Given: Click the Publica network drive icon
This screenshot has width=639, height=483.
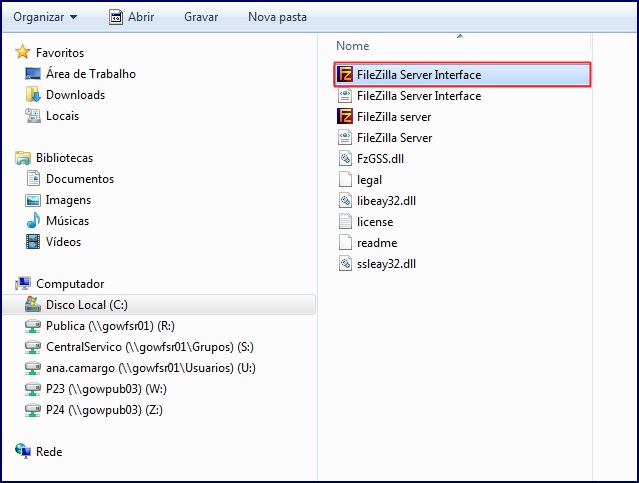Looking at the screenshot, I should pyautogui.click(x=33, y=326).
